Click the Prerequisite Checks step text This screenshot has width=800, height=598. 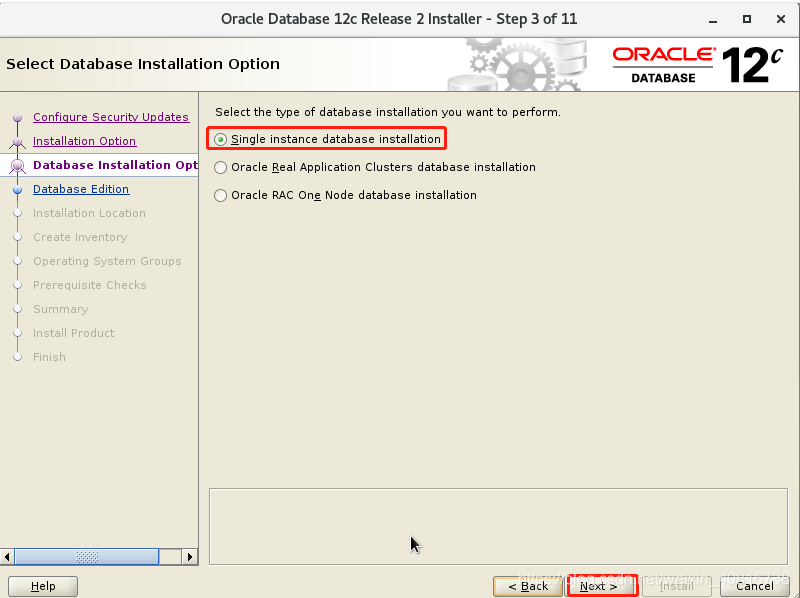coord(90,285)
